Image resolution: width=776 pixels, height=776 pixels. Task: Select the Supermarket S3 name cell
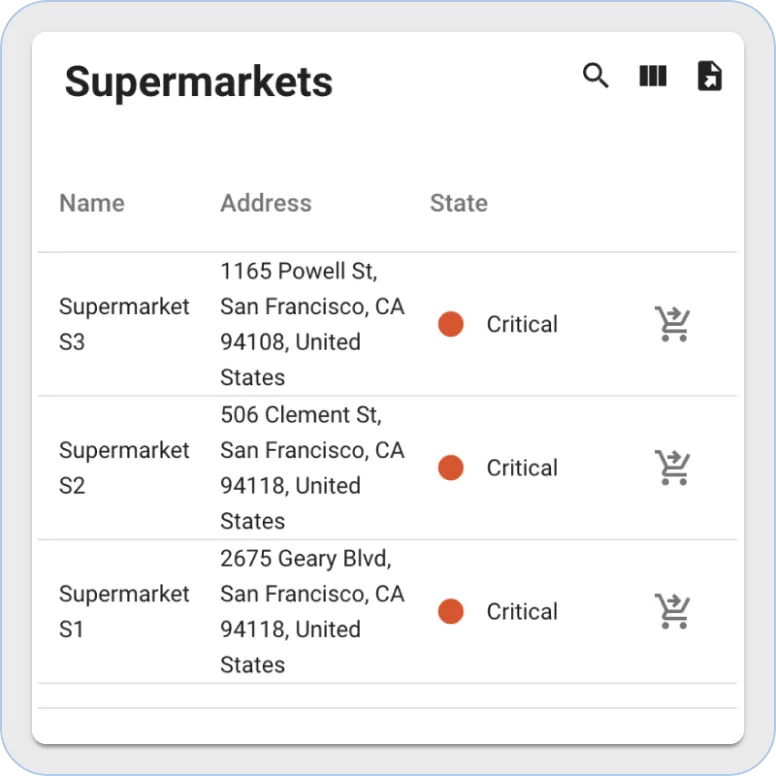coord(124,324)
